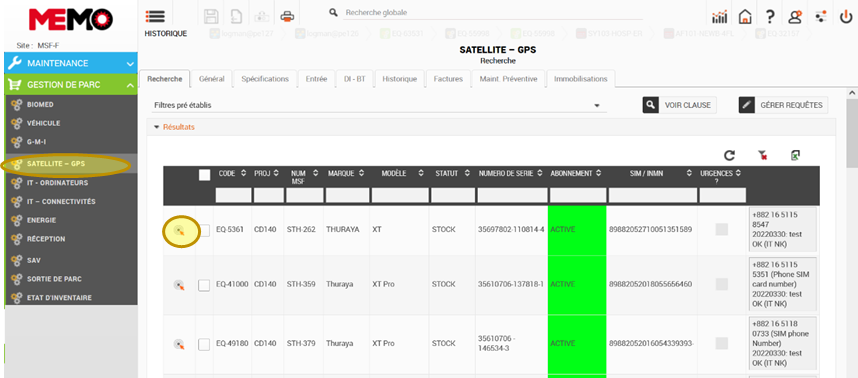
Task: Switch to the Maint. Préventive tab
Action: click(x=508, y=79)
